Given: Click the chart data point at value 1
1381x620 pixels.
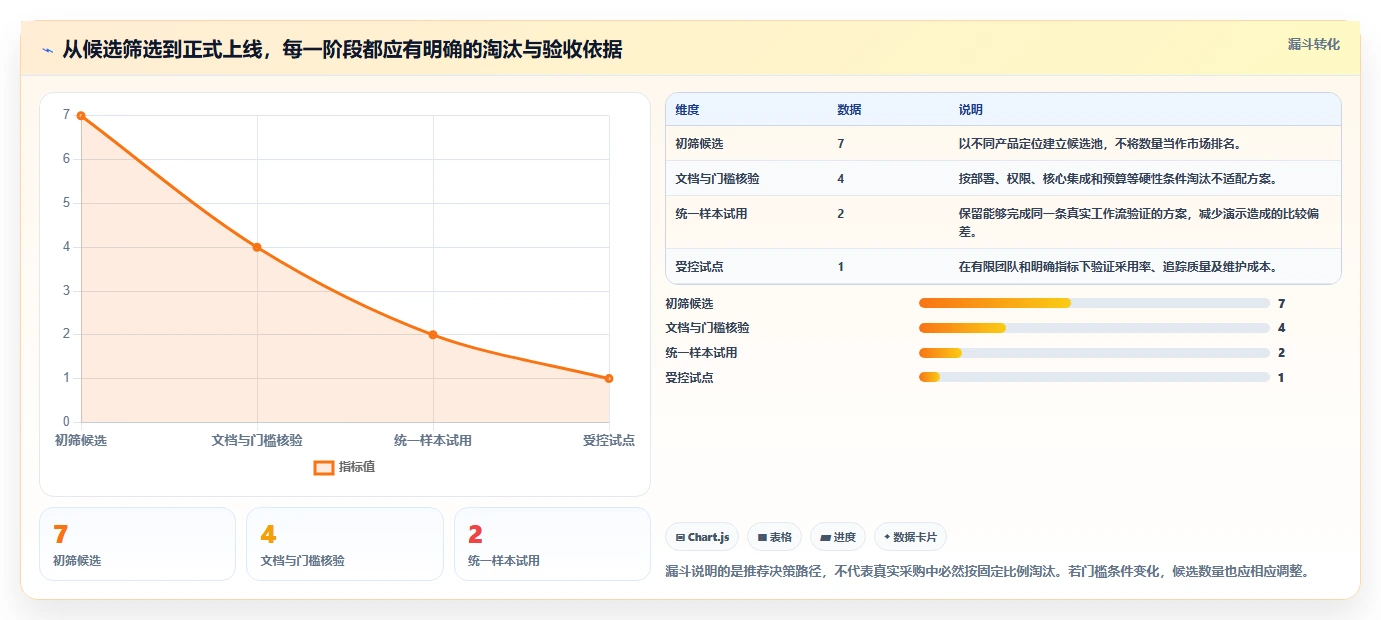Looking at the screenshot, I should coord(609,378).
